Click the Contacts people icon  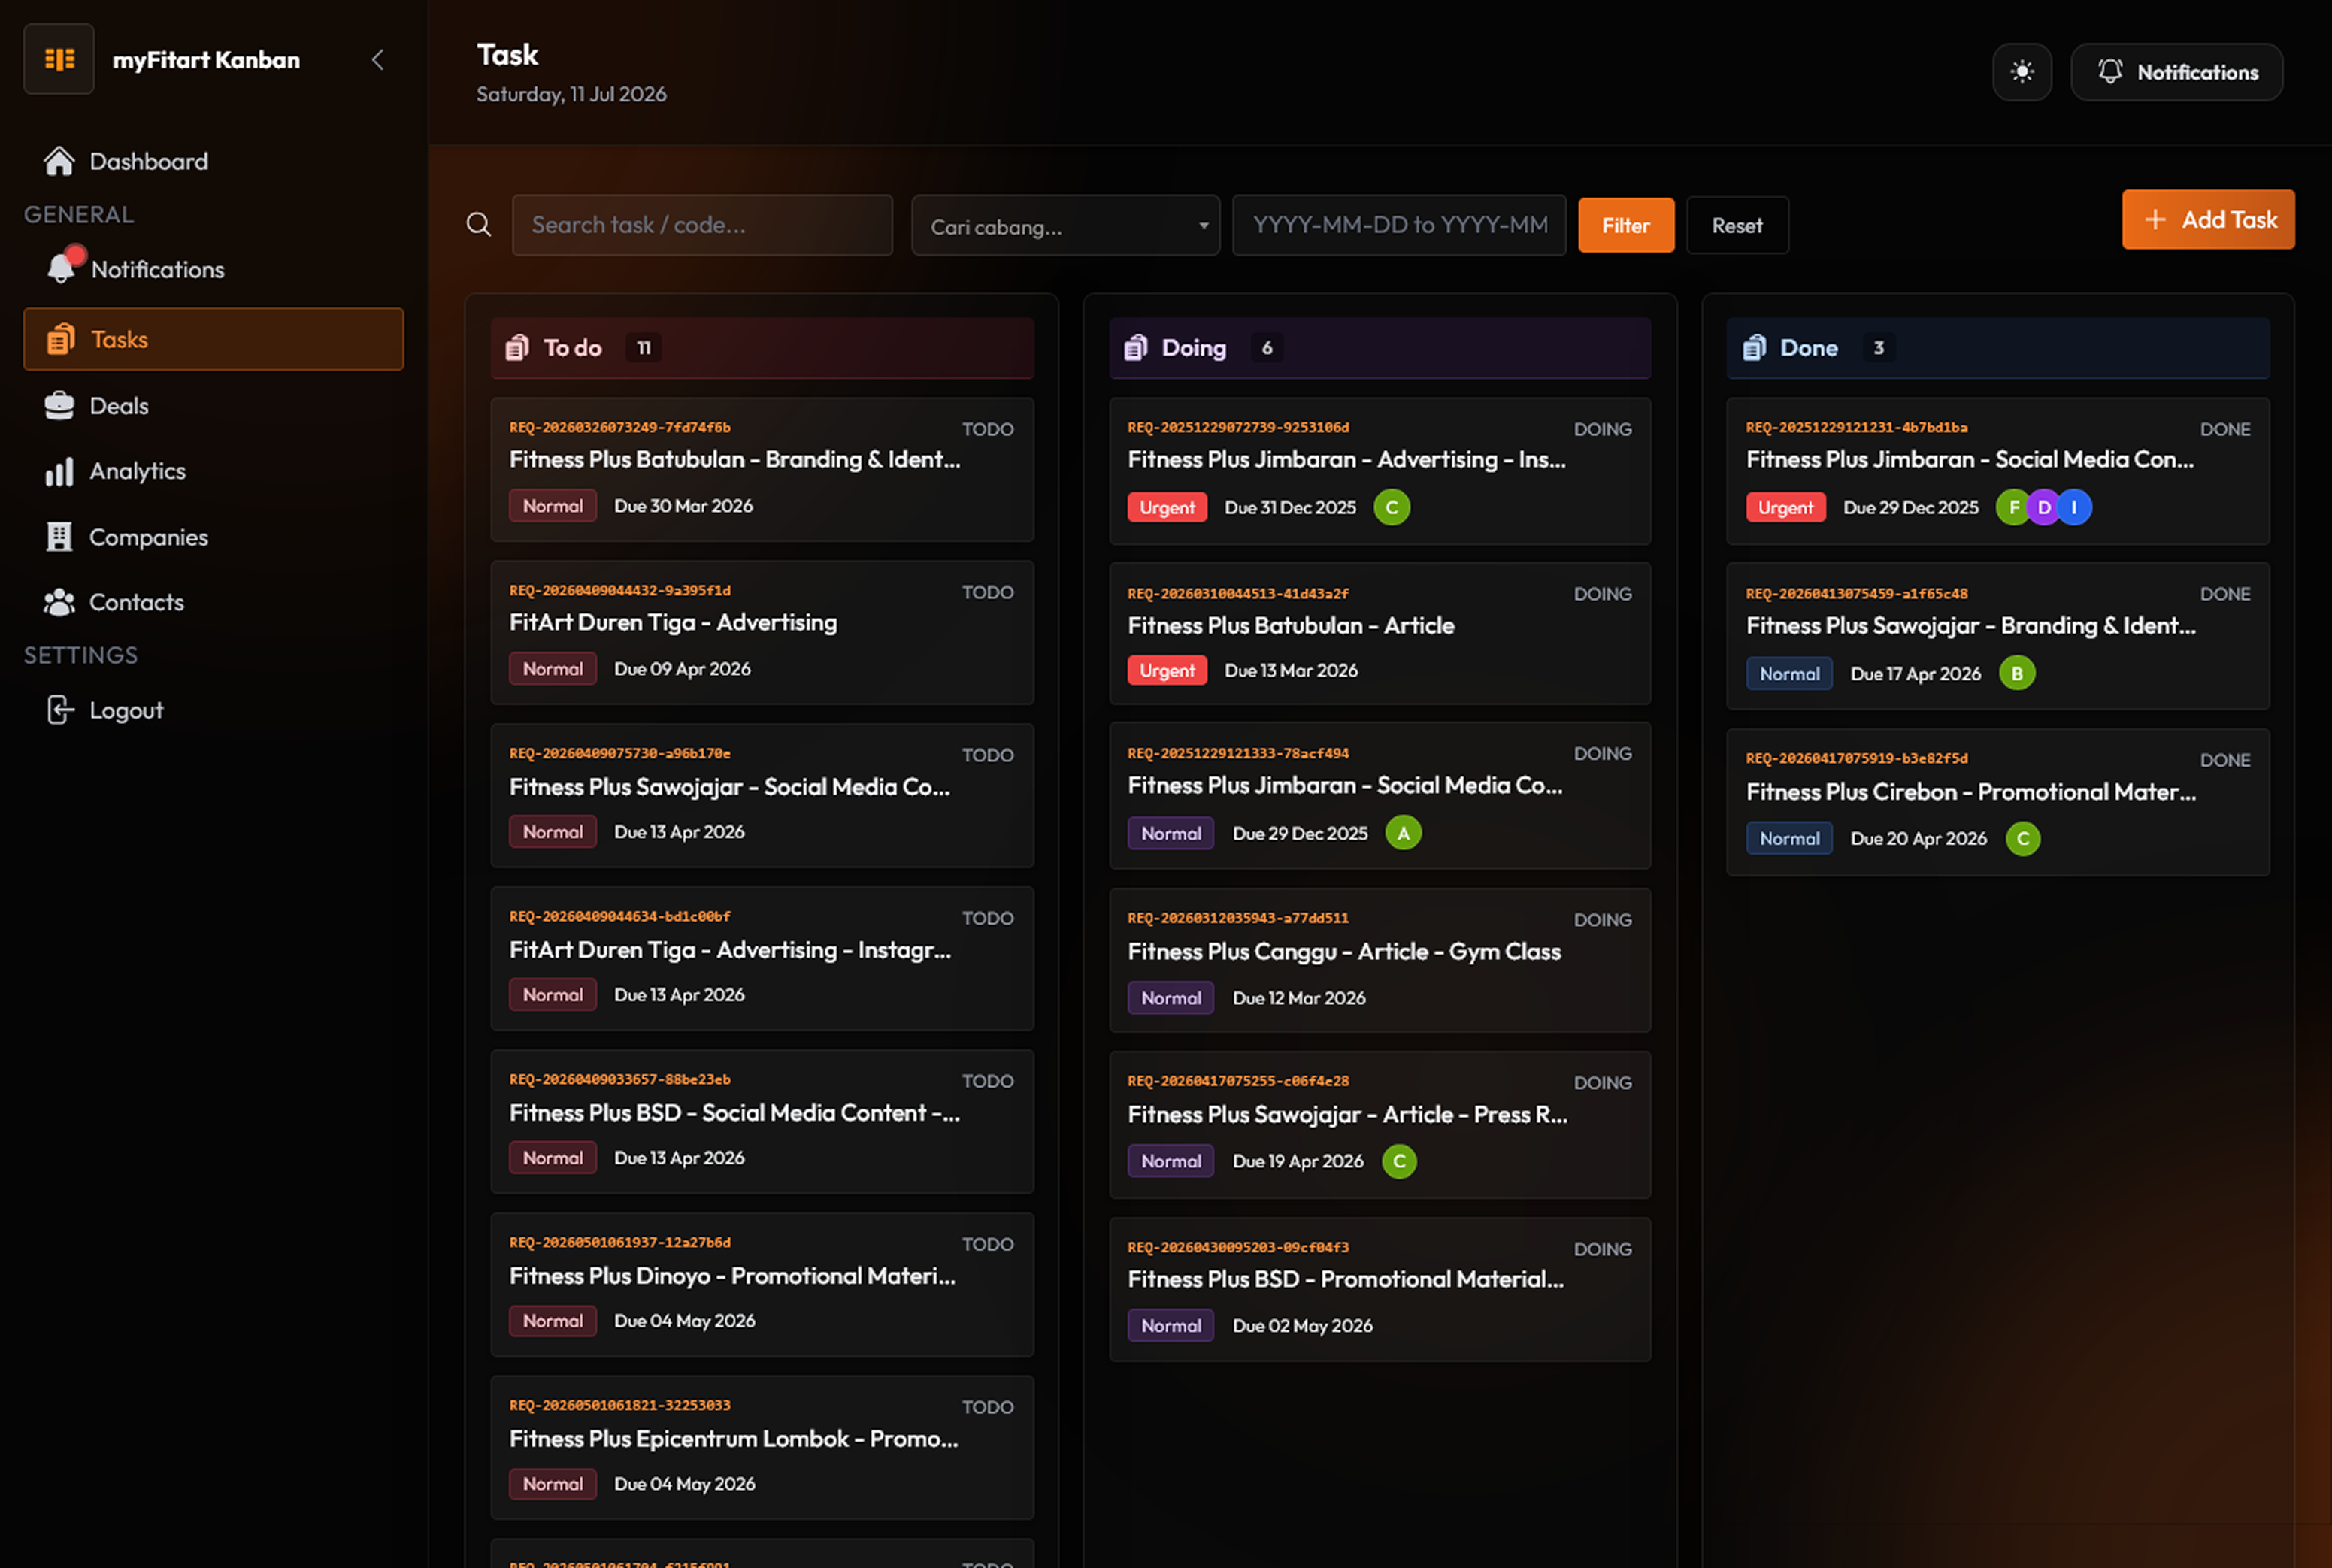tap(59, 602)
